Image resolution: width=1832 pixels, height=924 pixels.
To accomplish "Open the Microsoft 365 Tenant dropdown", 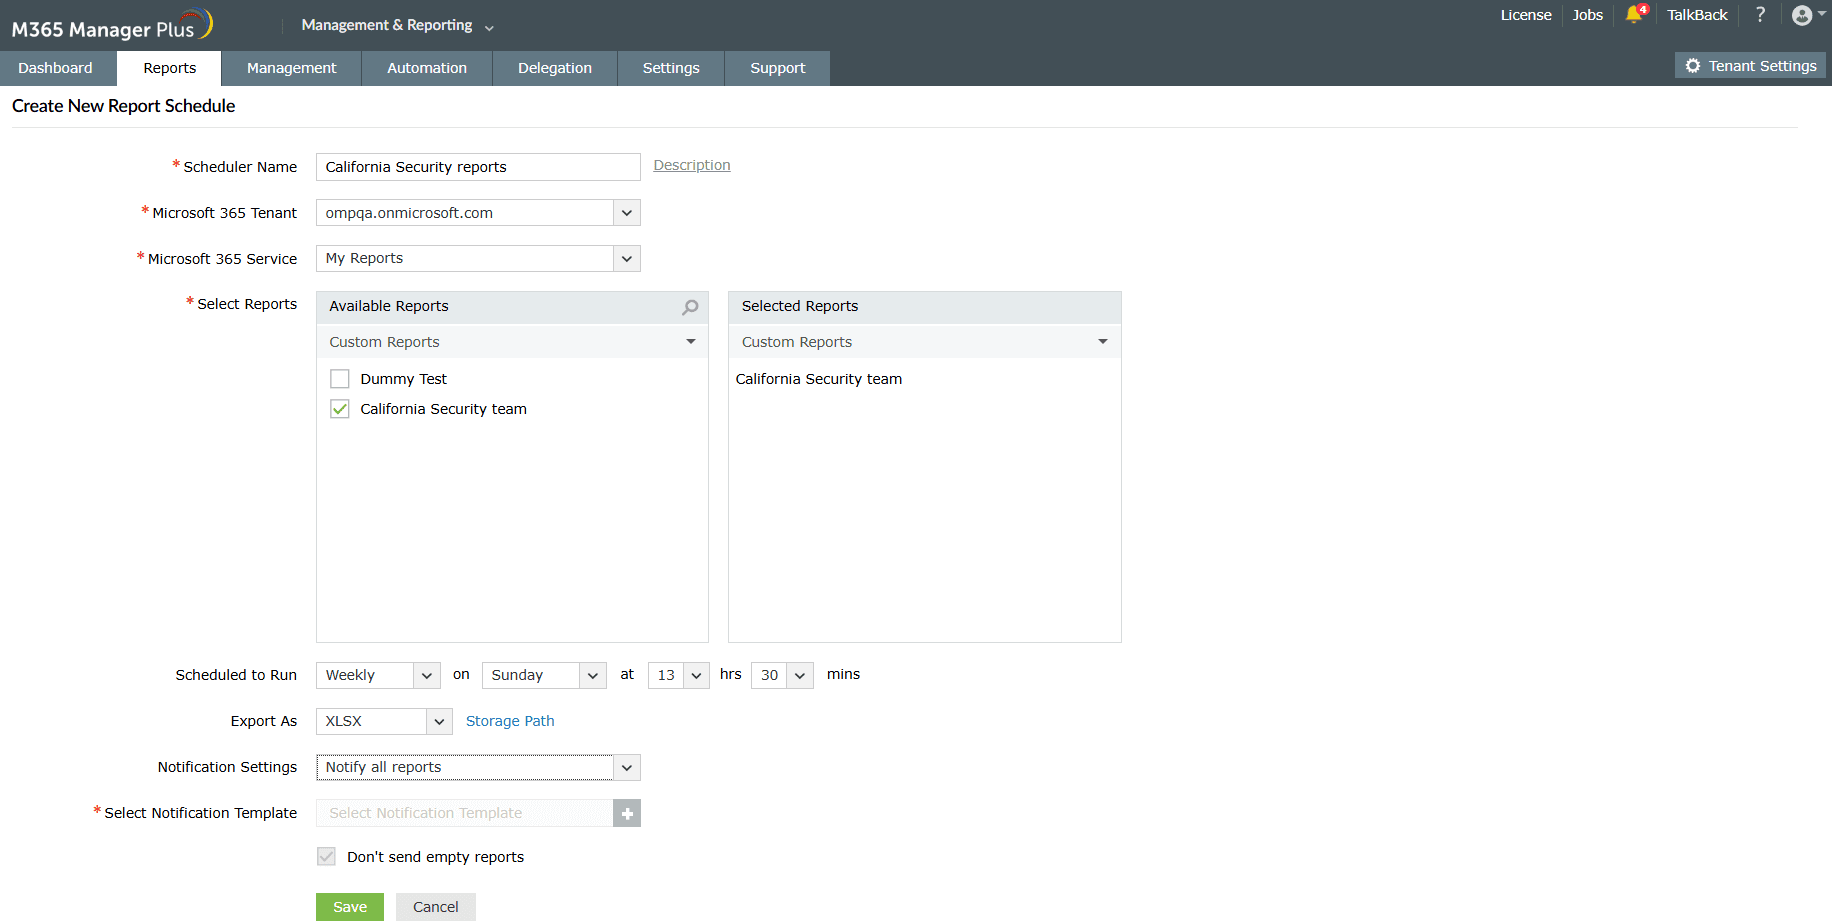I will (x=478, y=213).
